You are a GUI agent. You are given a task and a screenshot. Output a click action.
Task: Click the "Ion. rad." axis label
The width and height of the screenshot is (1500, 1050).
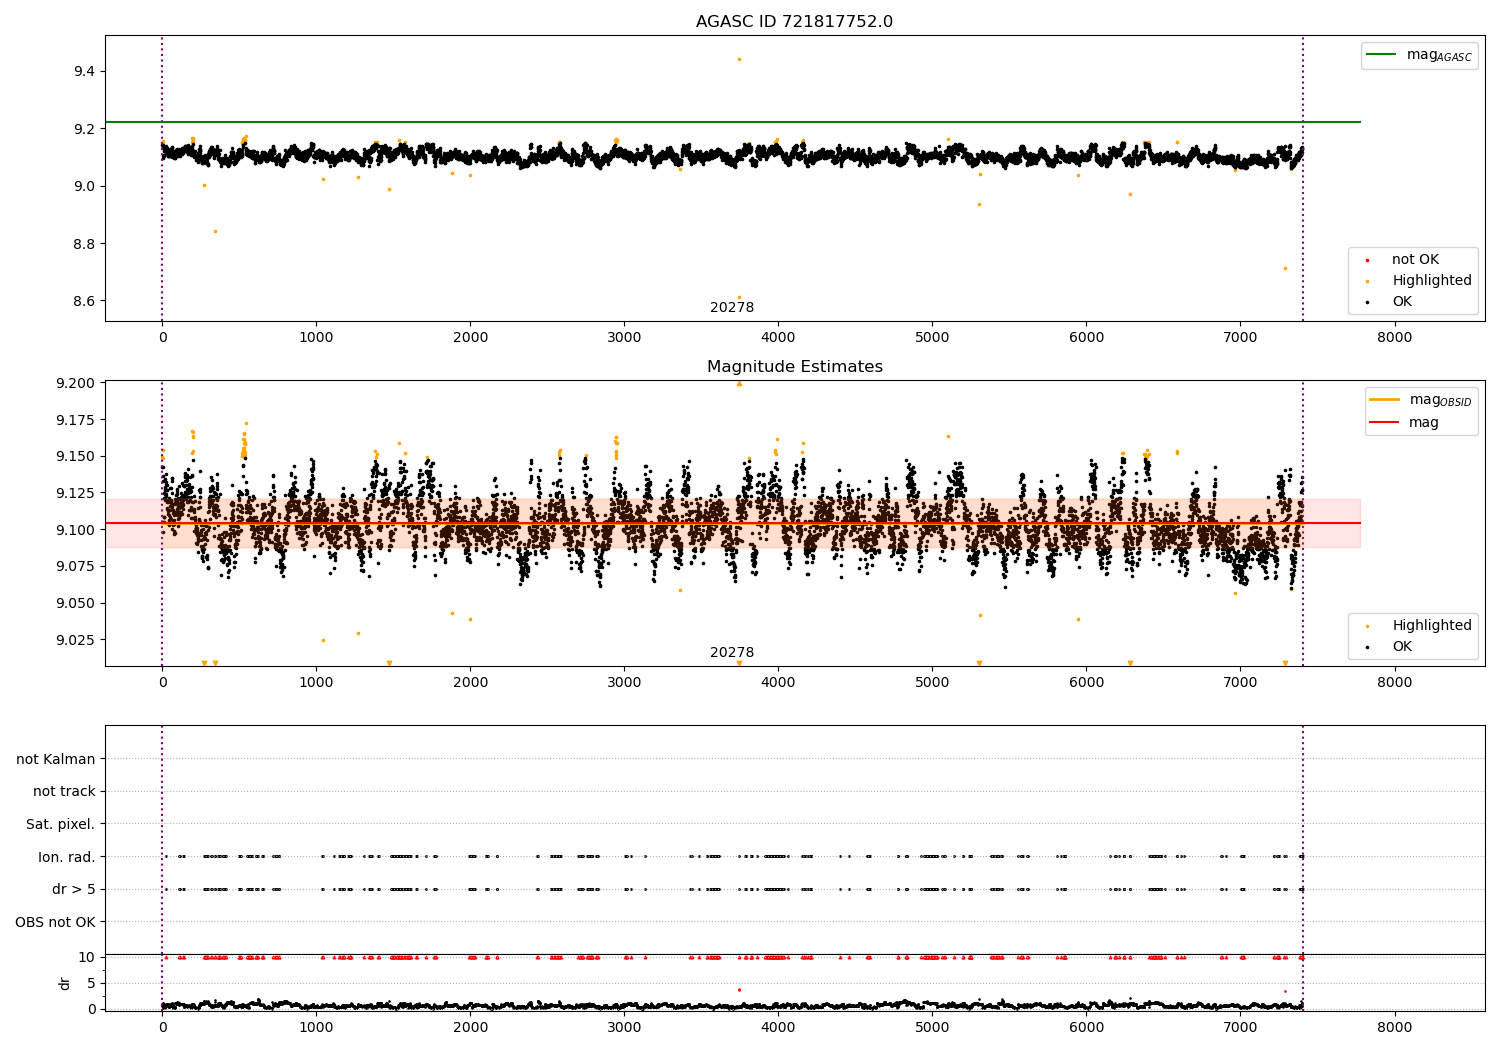[x=66, y=857]
